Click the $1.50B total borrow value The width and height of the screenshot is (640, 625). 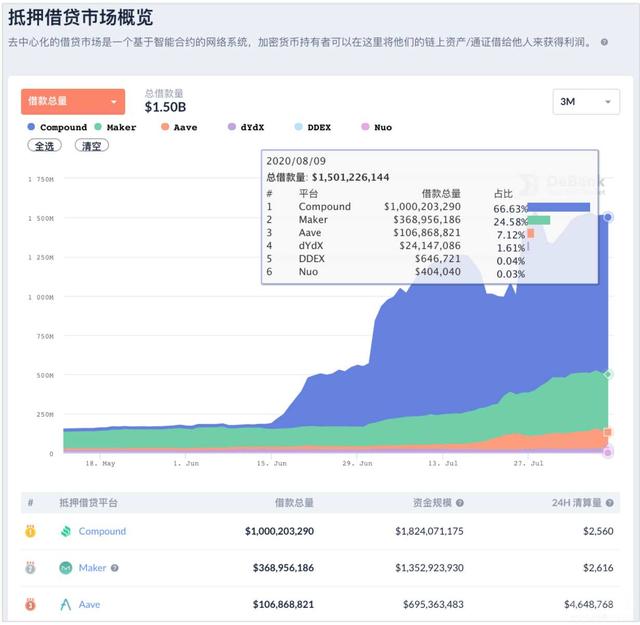tap(165, 107)
